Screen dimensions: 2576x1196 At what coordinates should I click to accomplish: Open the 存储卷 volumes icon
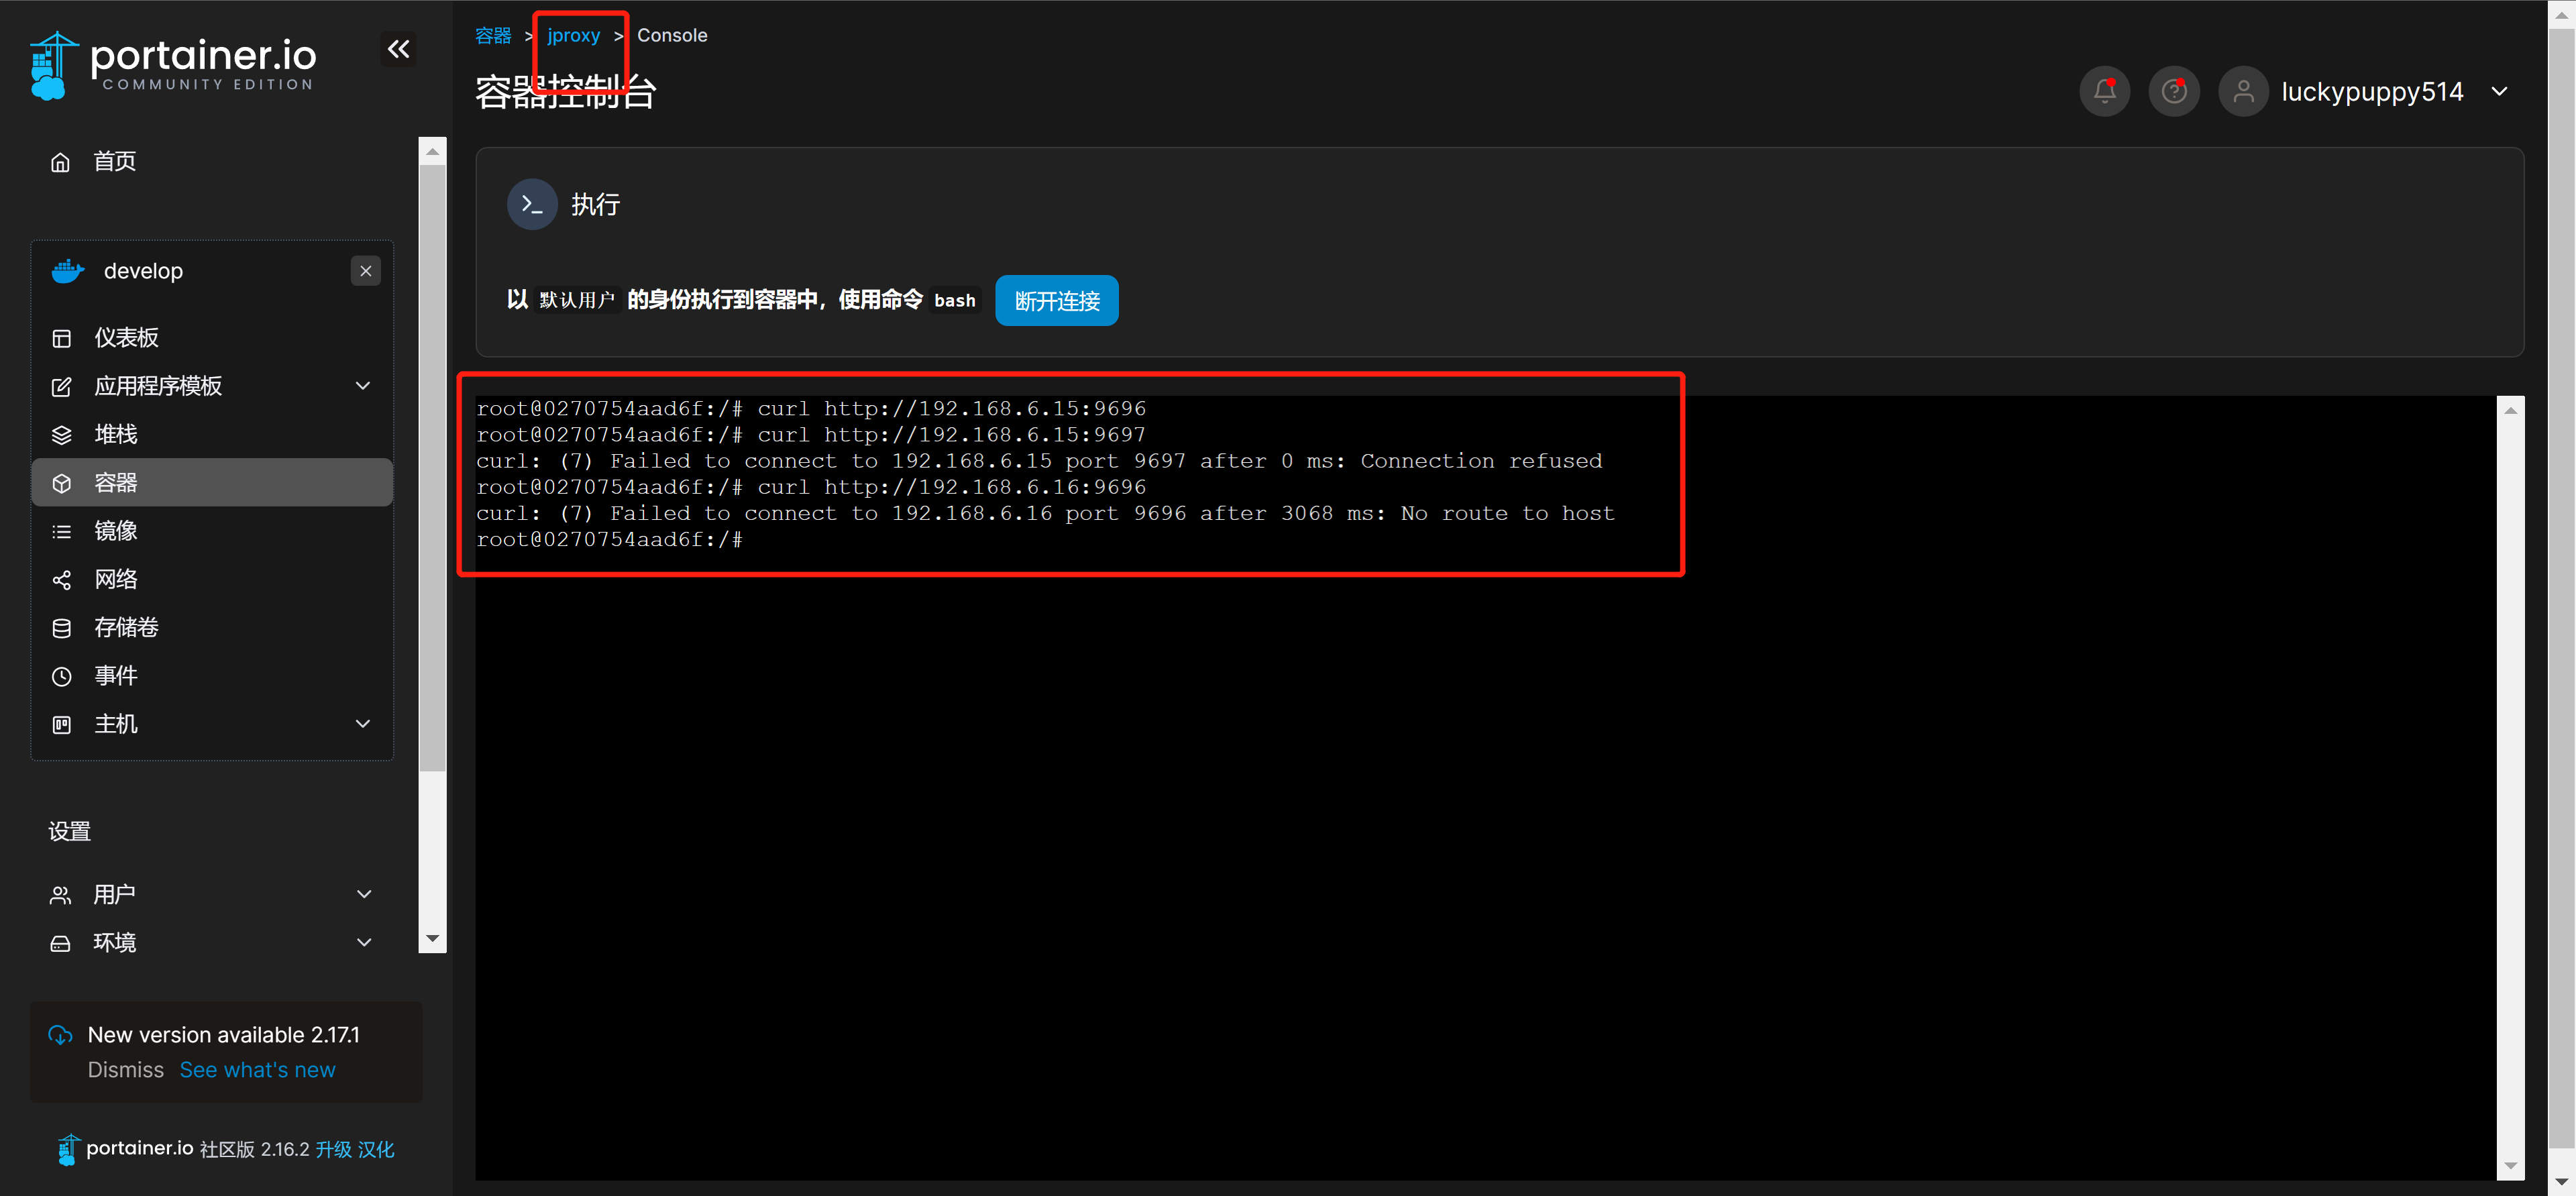tap(61, 627)
